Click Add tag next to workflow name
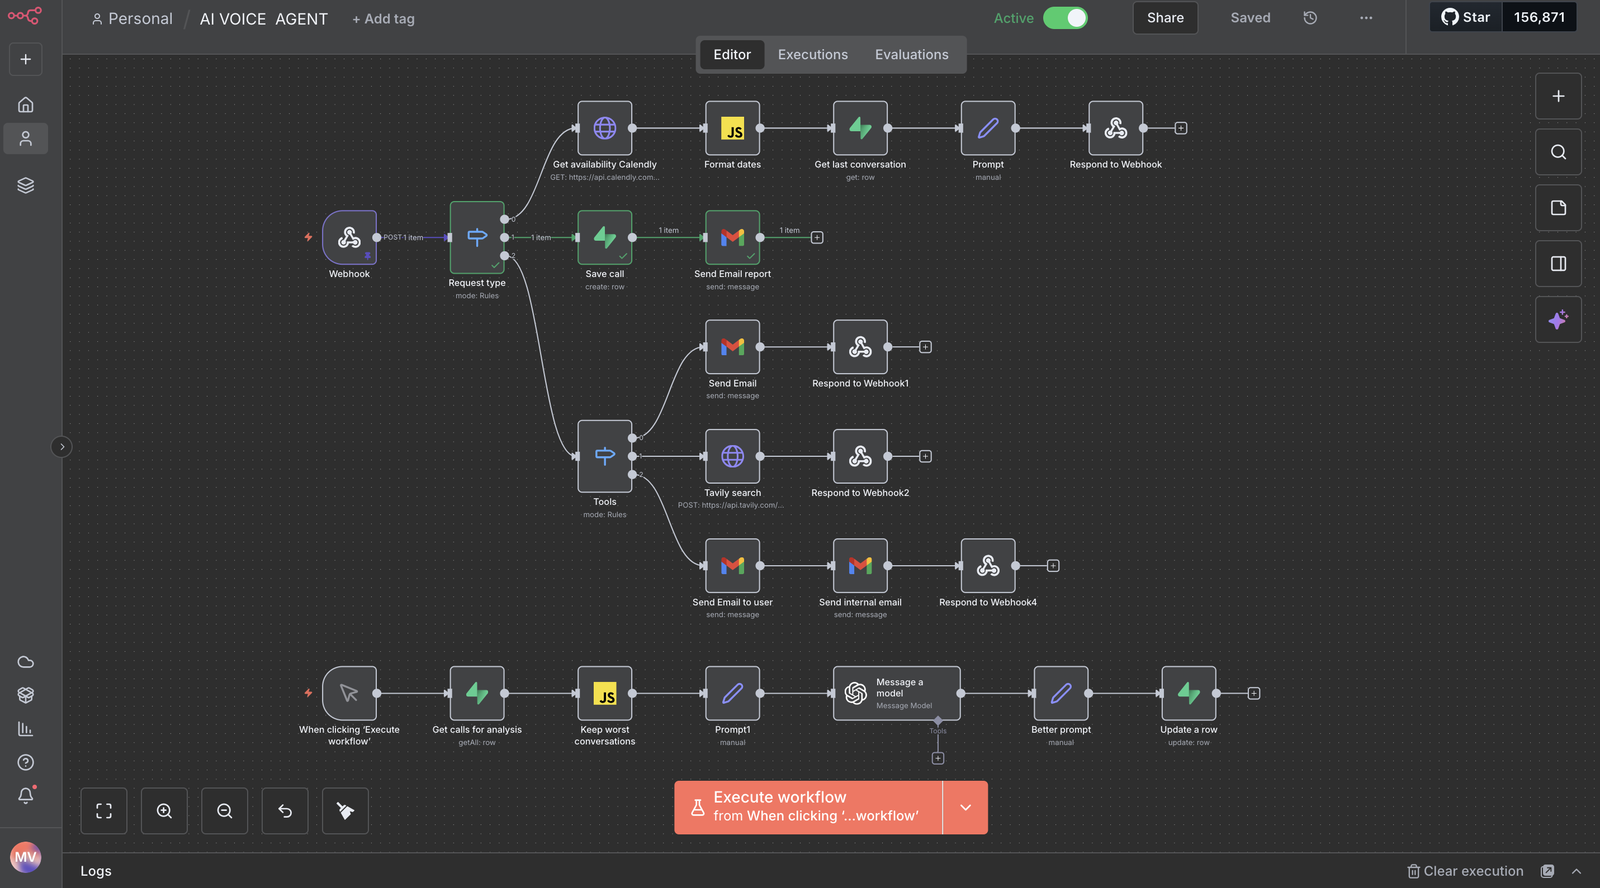The height and width of the screenshot is (888, 1600). [x=383, y=19]
